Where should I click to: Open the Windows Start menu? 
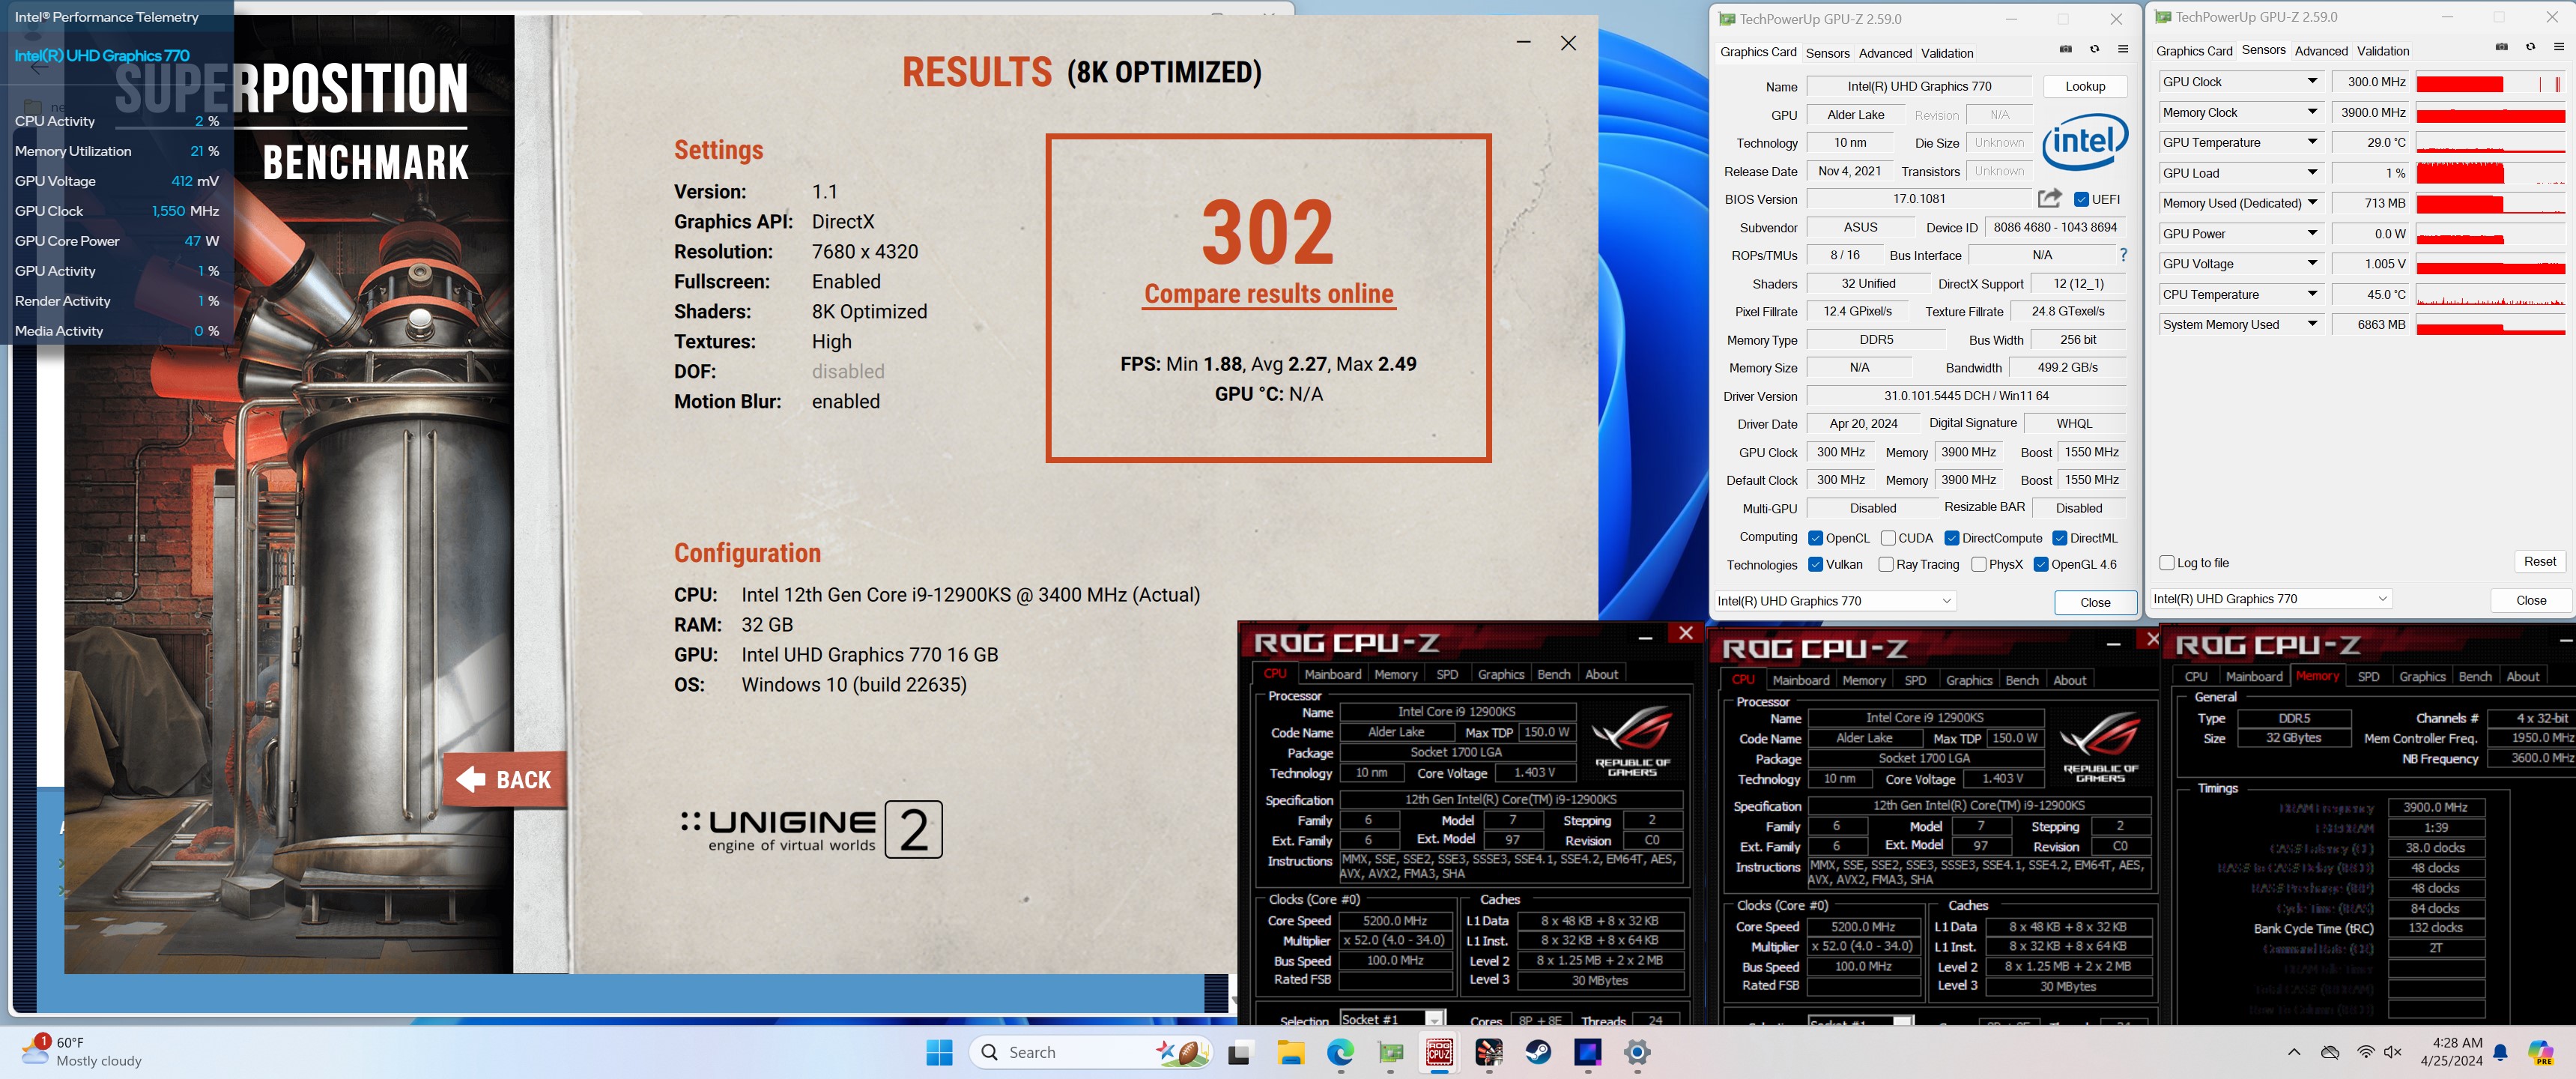tap(939, 1052)
